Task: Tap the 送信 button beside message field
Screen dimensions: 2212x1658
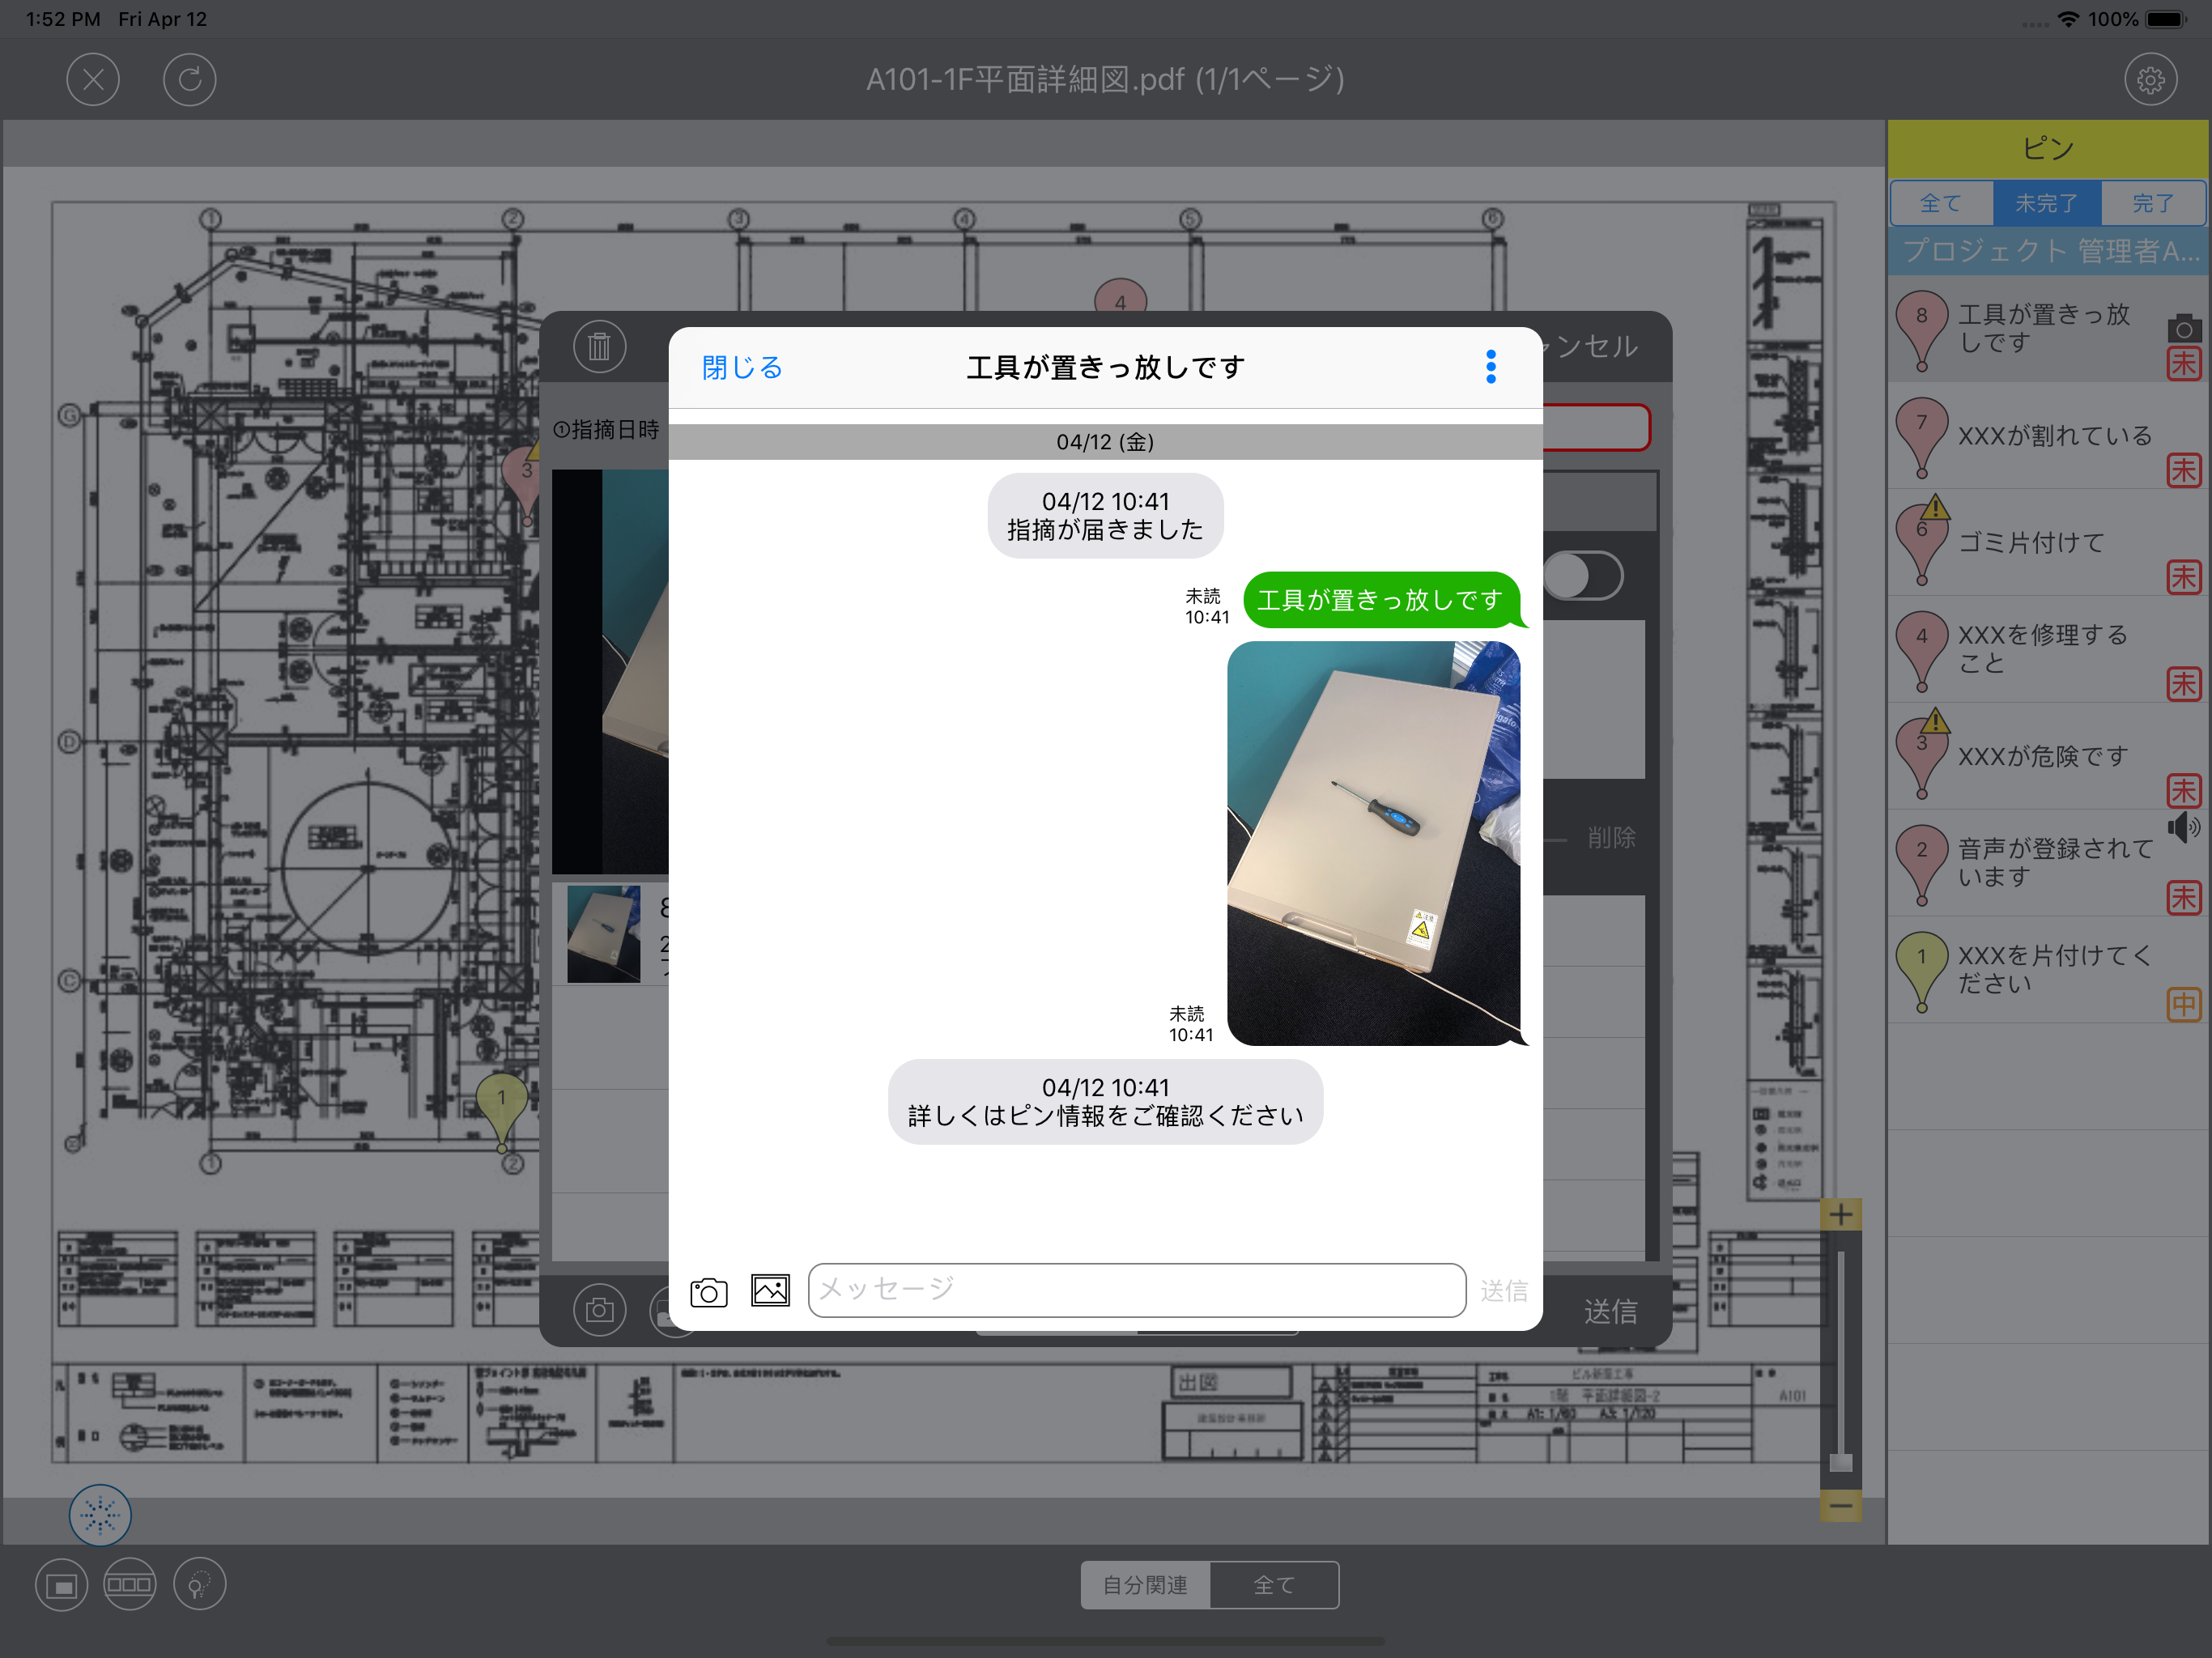Action: (1503, 1290)
